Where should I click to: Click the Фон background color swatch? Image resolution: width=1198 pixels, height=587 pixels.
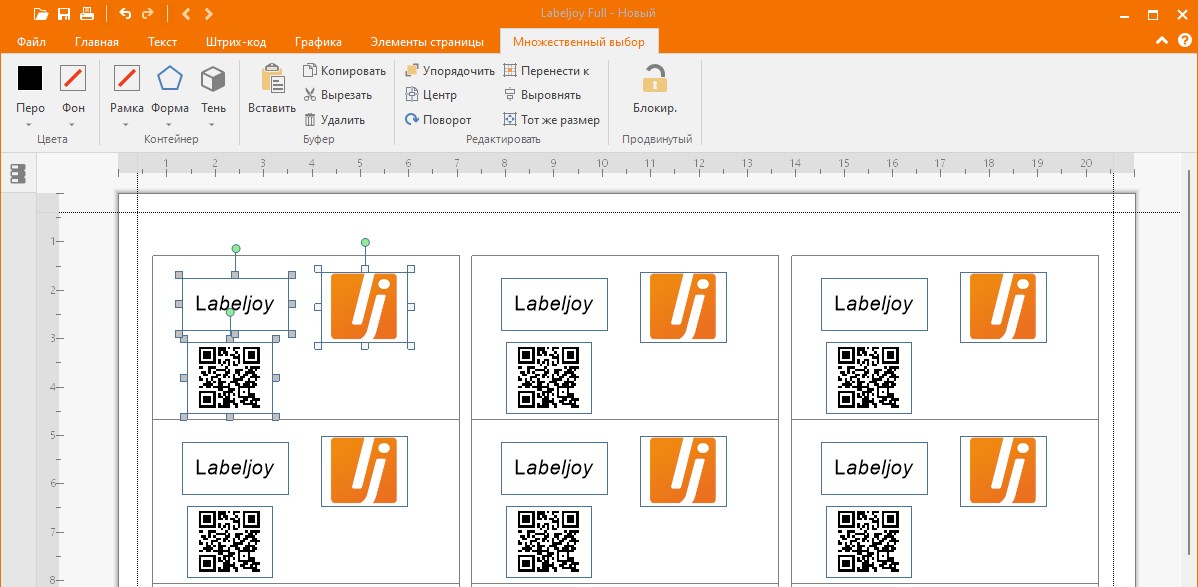(73, 78)
